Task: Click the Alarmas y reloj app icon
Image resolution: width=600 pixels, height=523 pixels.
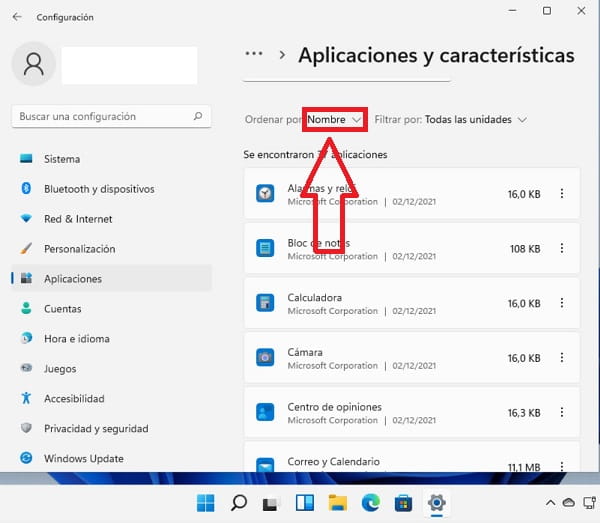Action: coord(265,194)
